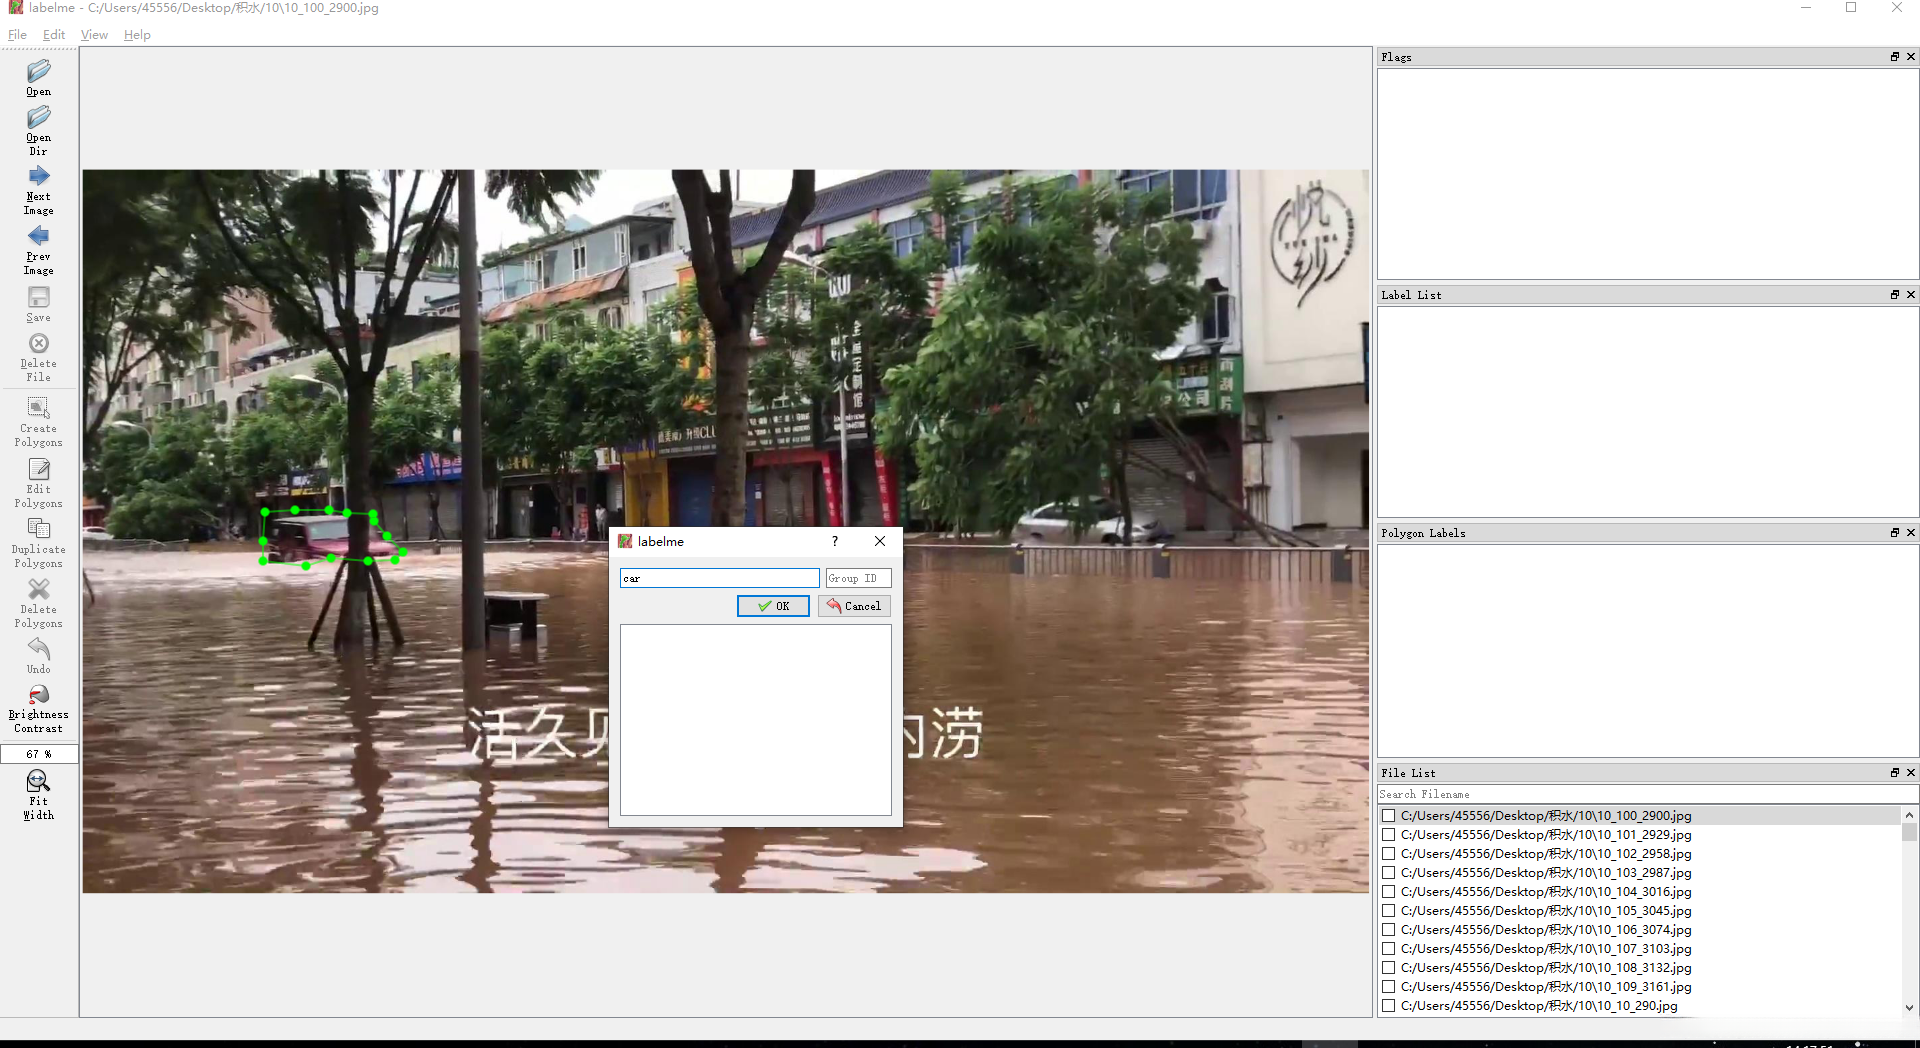Image resolution: width=1920 pixels, height=1048 pixels.
Task: Click the Open file tool
Action: click(x=38, y=78)
